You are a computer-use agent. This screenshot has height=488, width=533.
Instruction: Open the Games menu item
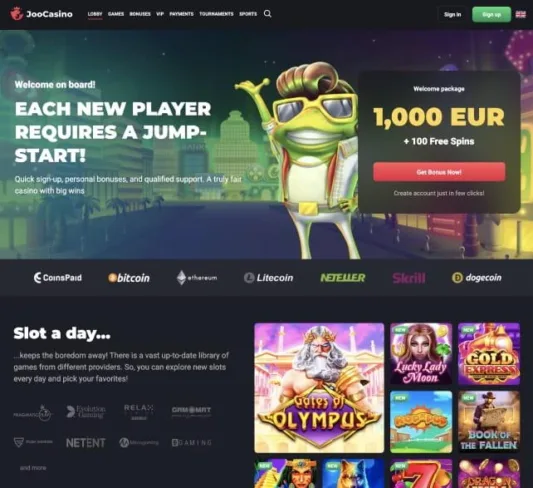coord(116,14)
